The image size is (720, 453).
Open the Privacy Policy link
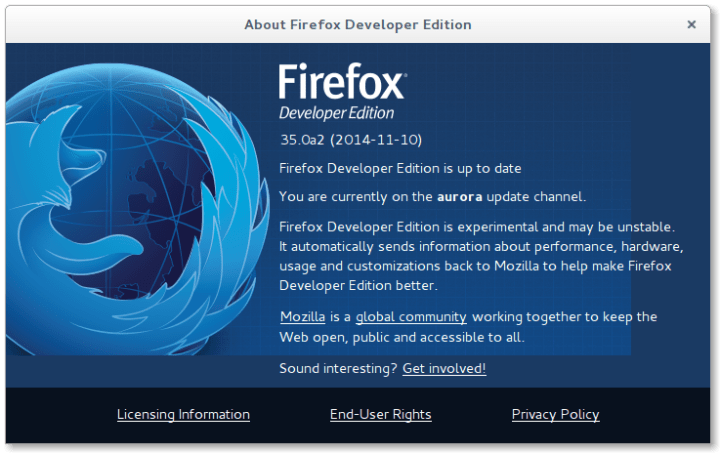(556, 414)
